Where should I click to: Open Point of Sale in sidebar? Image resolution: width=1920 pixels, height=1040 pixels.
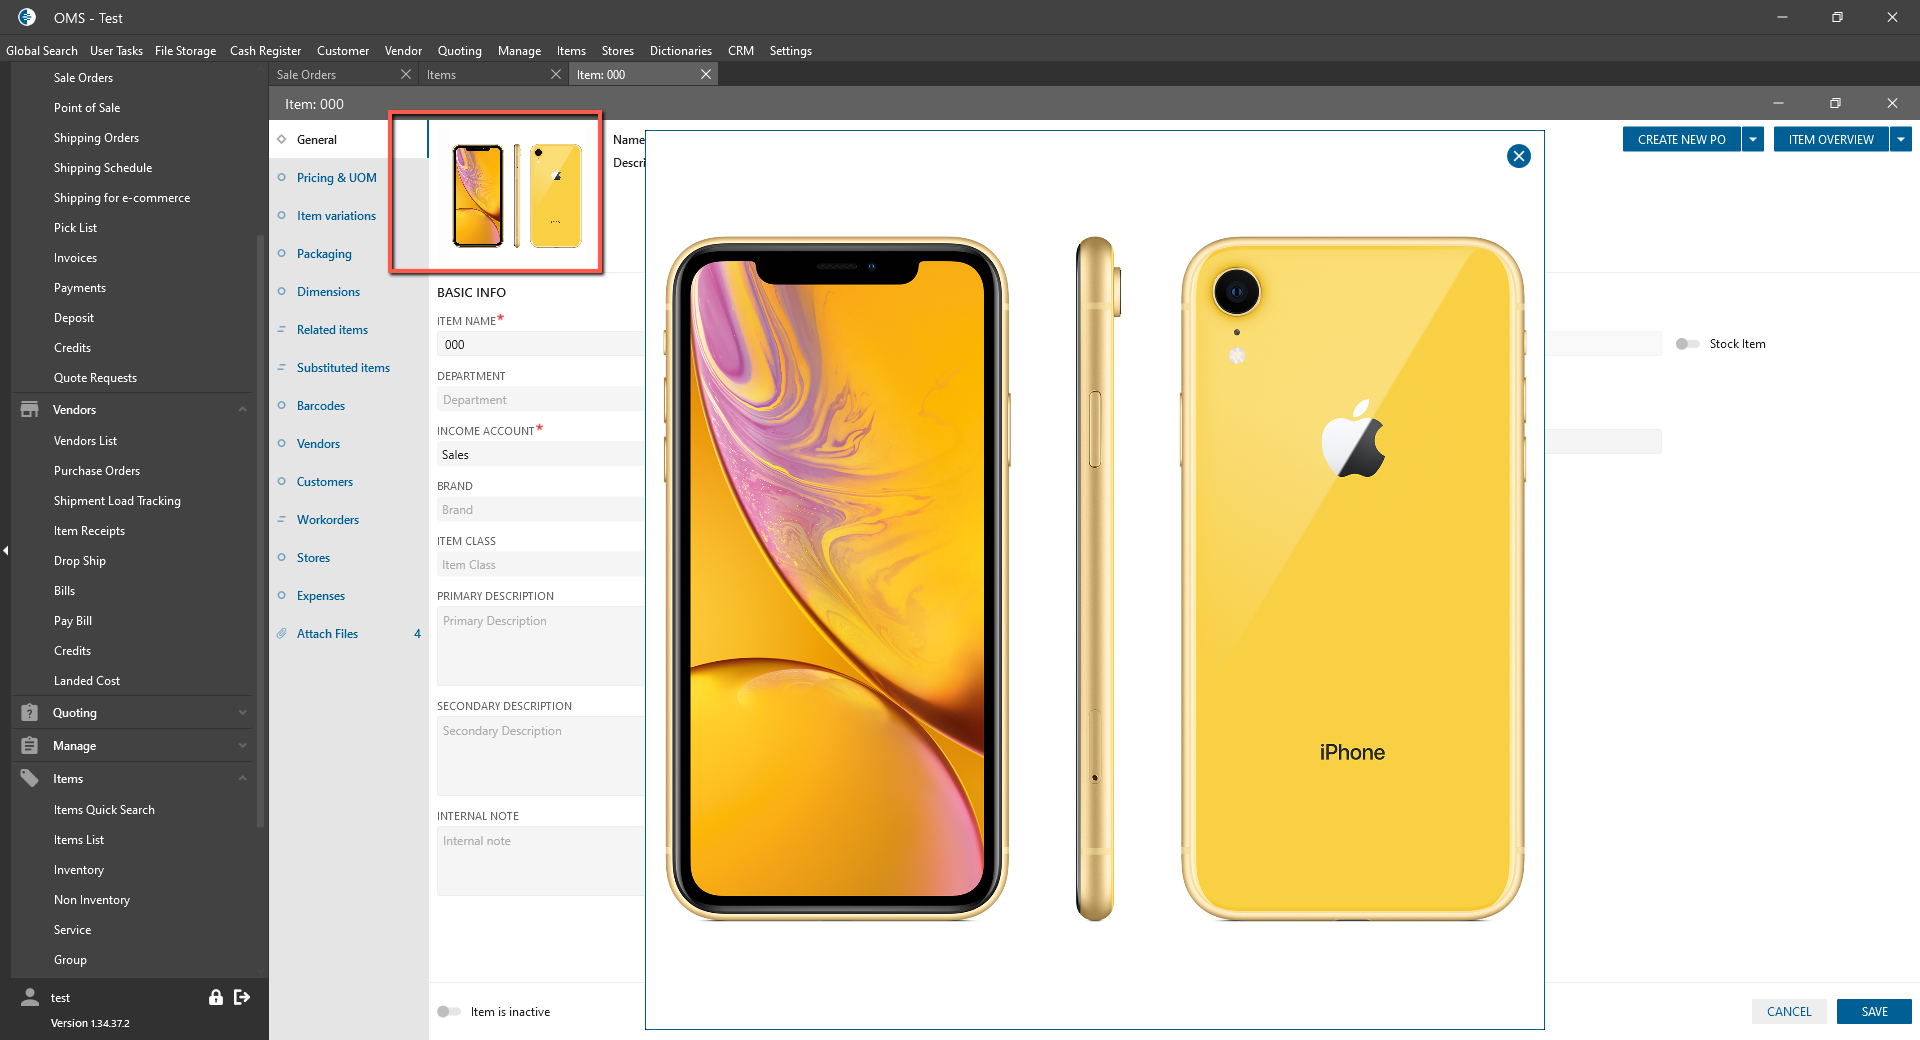87,107
